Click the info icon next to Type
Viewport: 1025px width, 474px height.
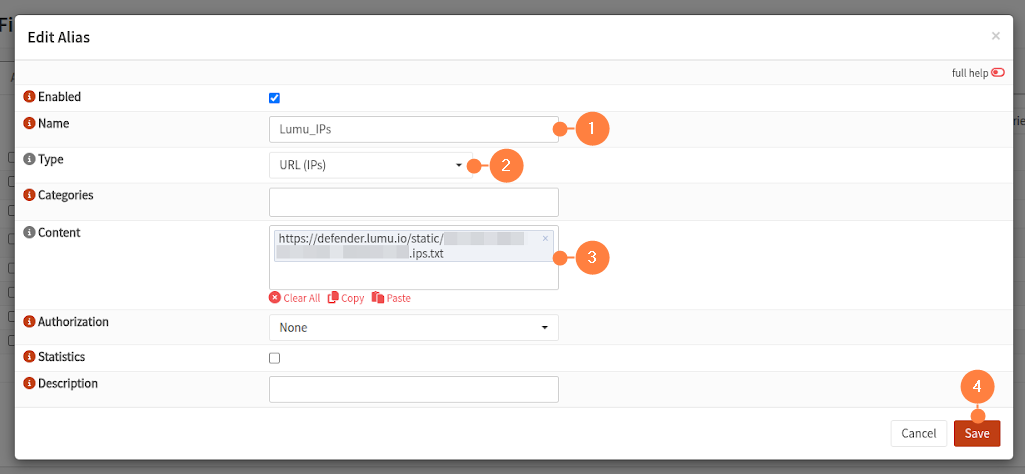coord(29,160)
